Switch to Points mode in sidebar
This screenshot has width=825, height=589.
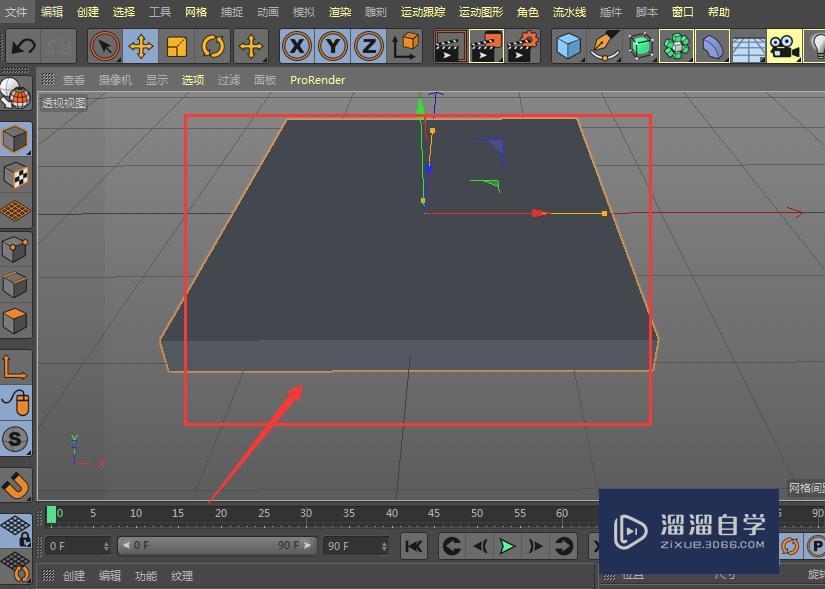15,248
